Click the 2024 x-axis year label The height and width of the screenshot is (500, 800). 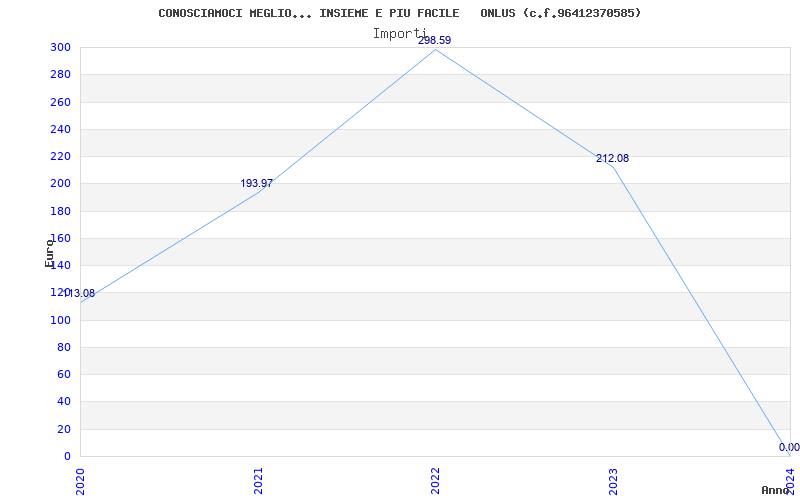pos(790,481)
